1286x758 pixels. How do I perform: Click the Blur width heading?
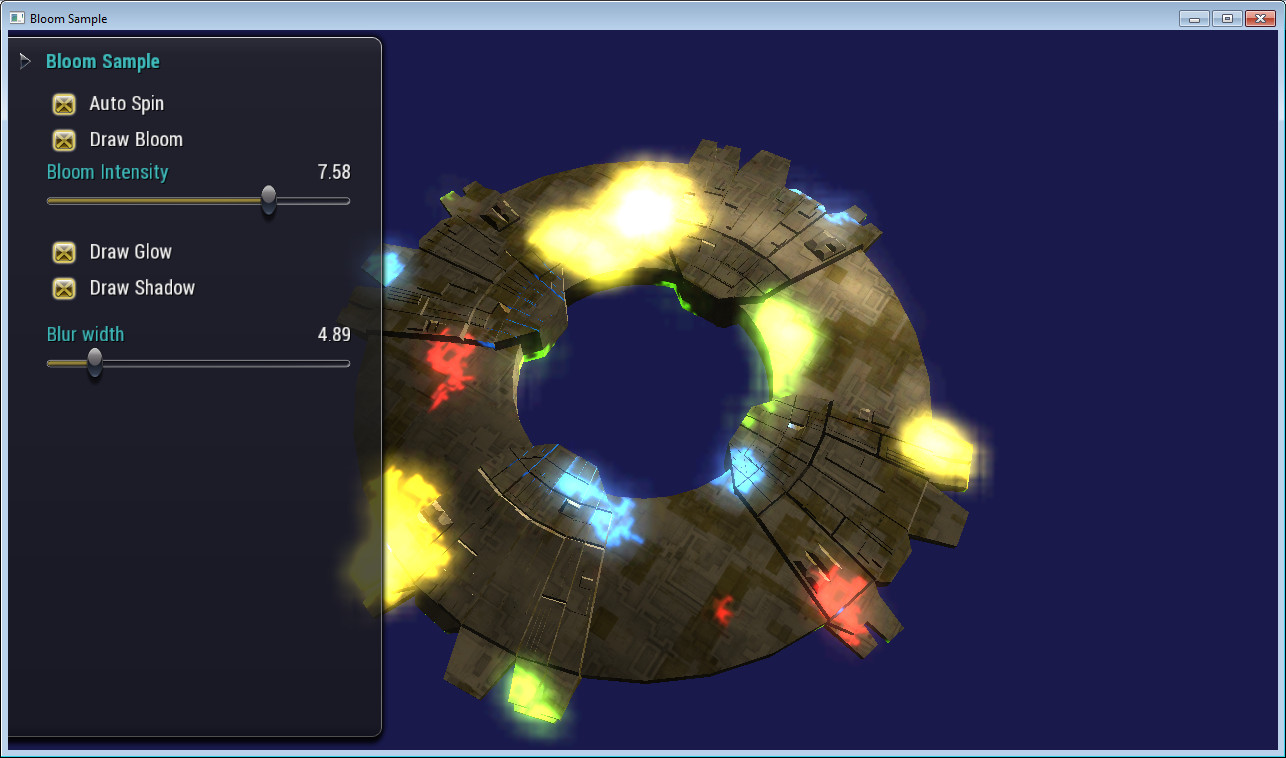point(85,334)
